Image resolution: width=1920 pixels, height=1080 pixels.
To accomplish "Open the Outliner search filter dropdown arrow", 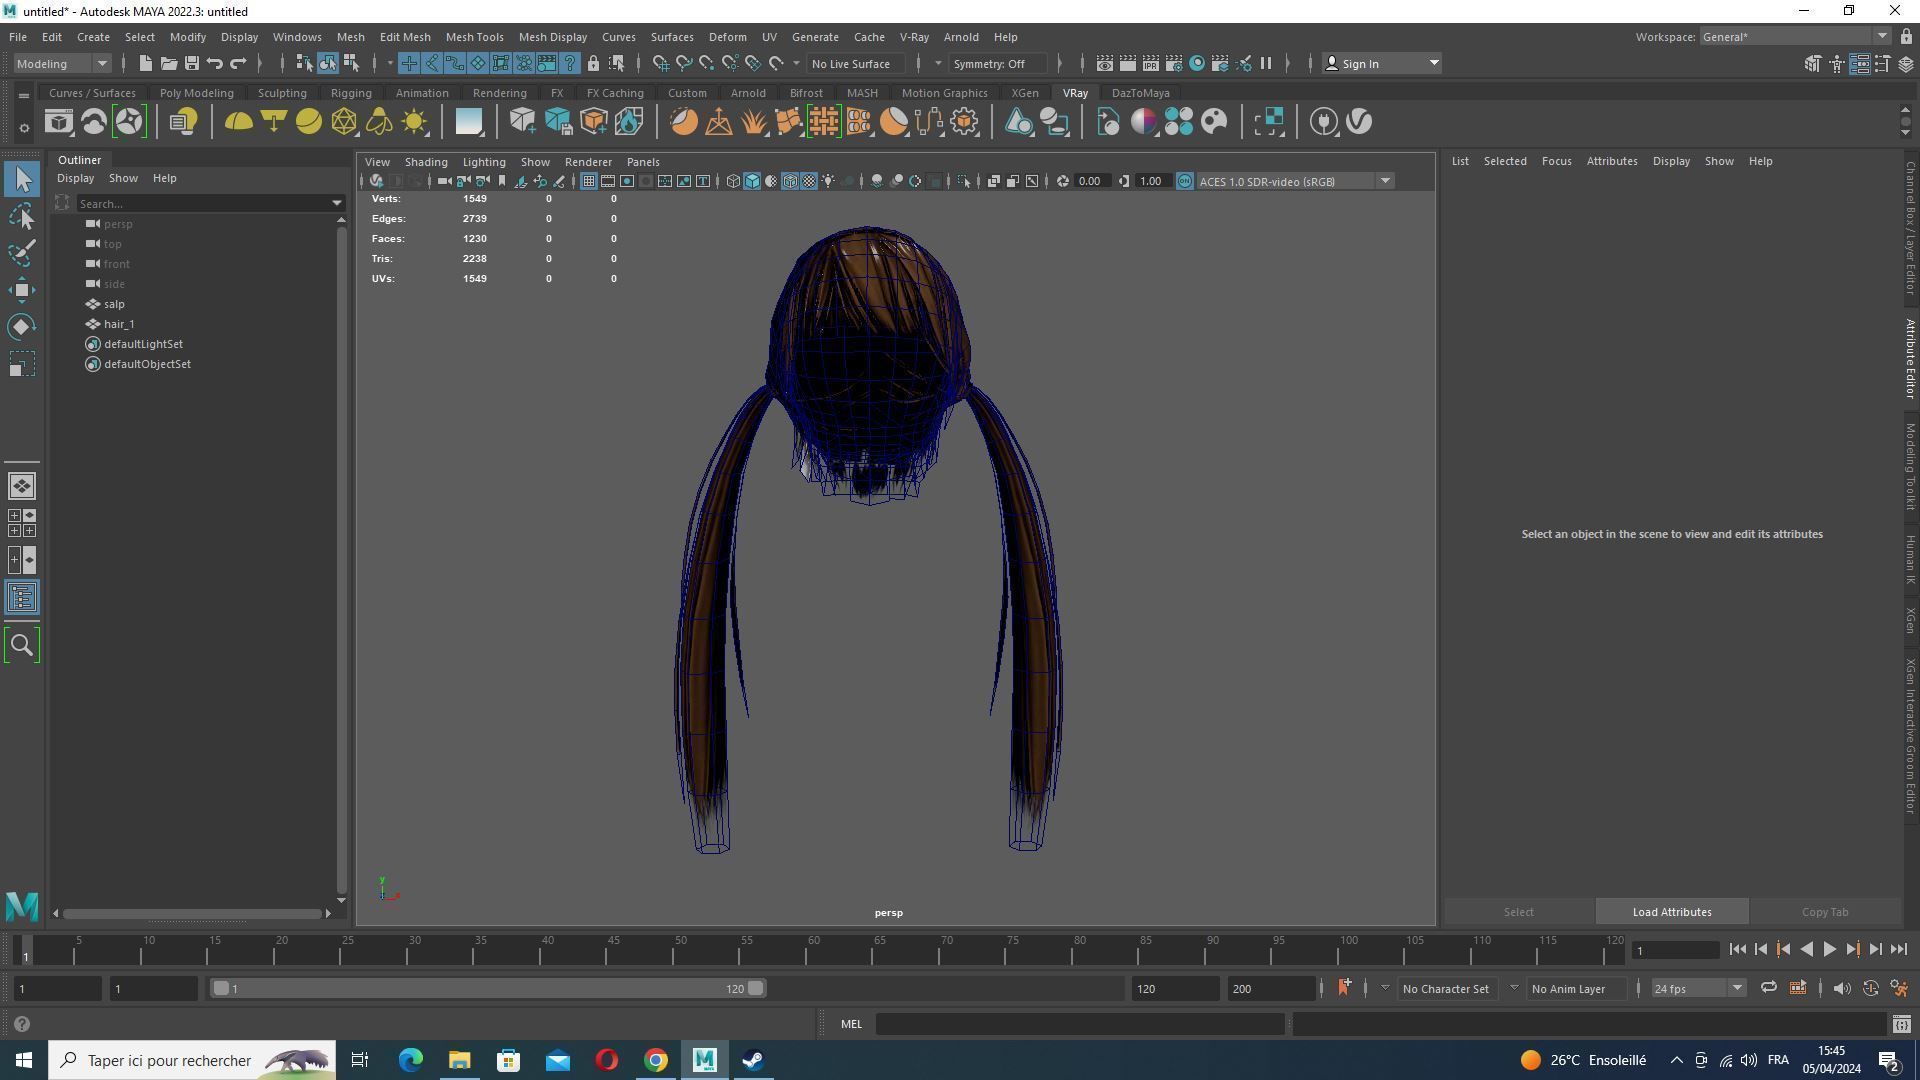I will coord(337,203).
